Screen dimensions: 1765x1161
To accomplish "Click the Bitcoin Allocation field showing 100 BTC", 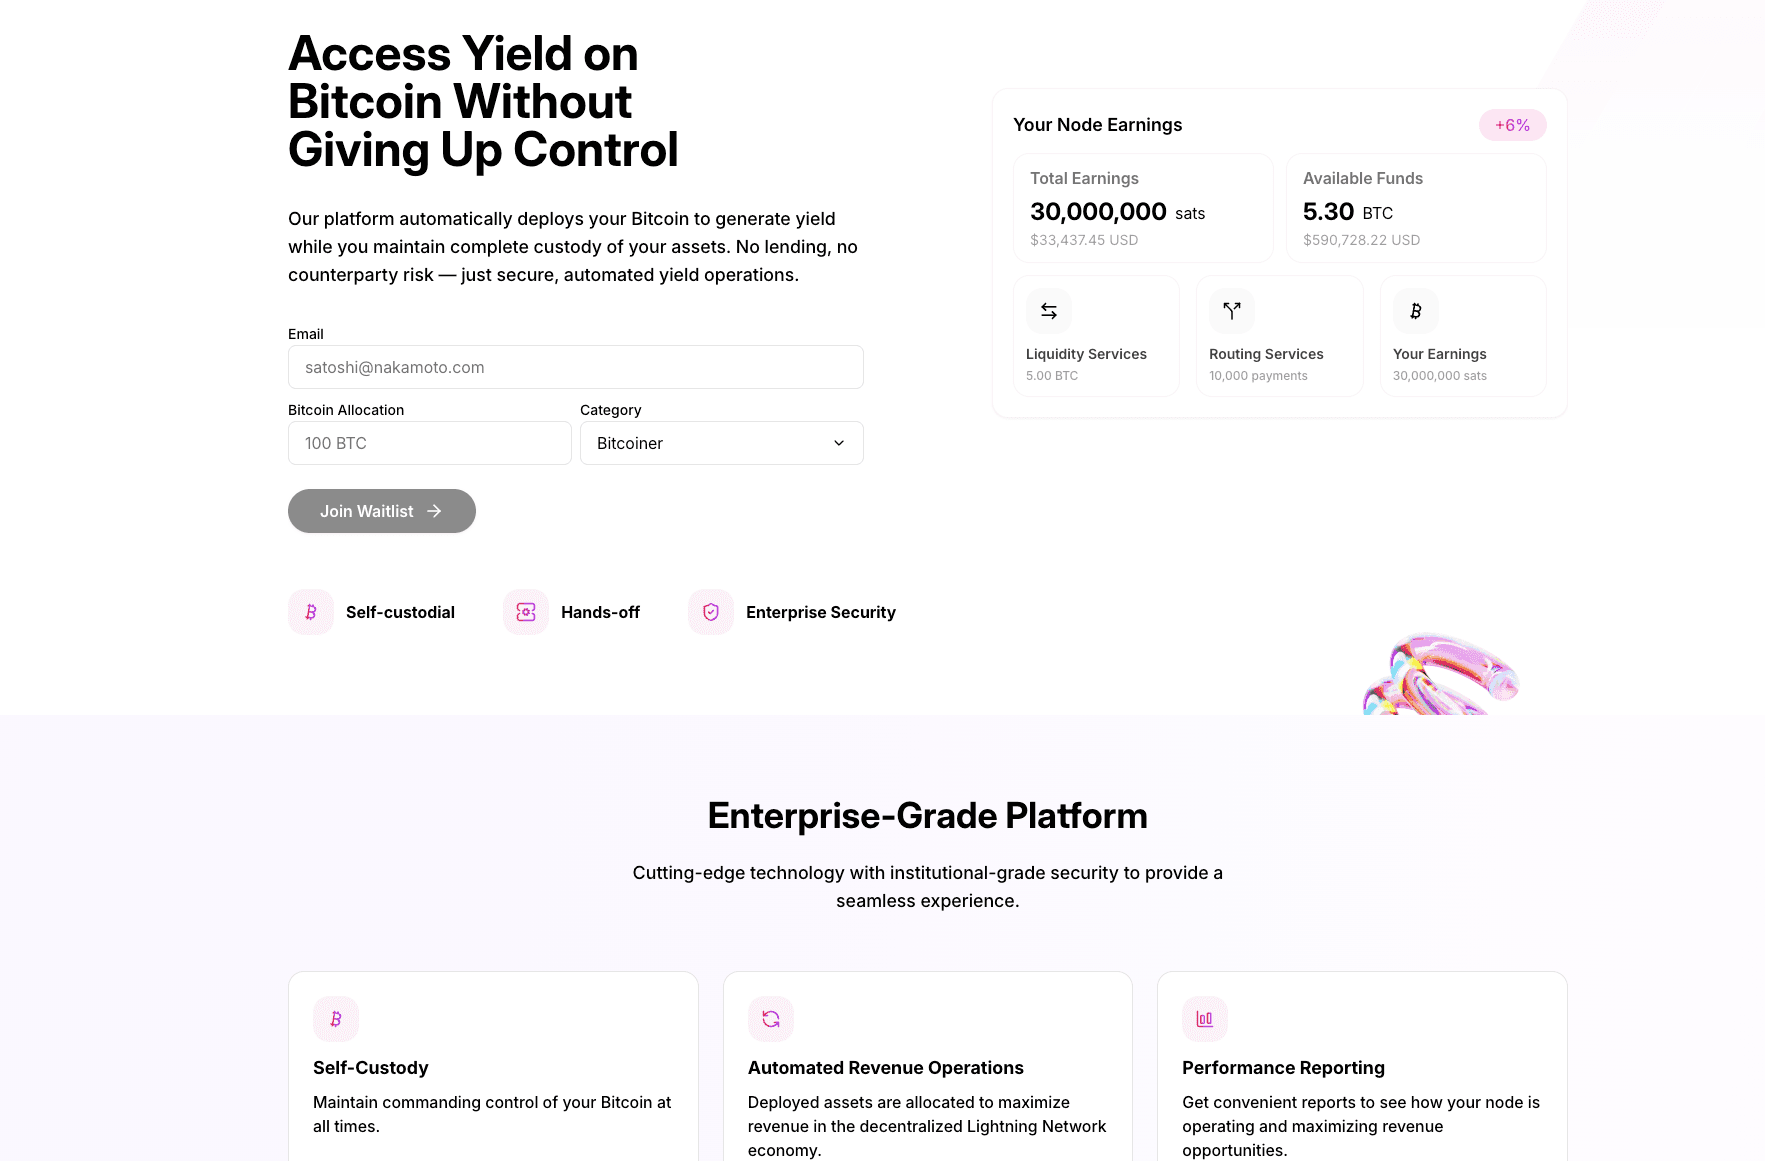I will tap(429, 443).
